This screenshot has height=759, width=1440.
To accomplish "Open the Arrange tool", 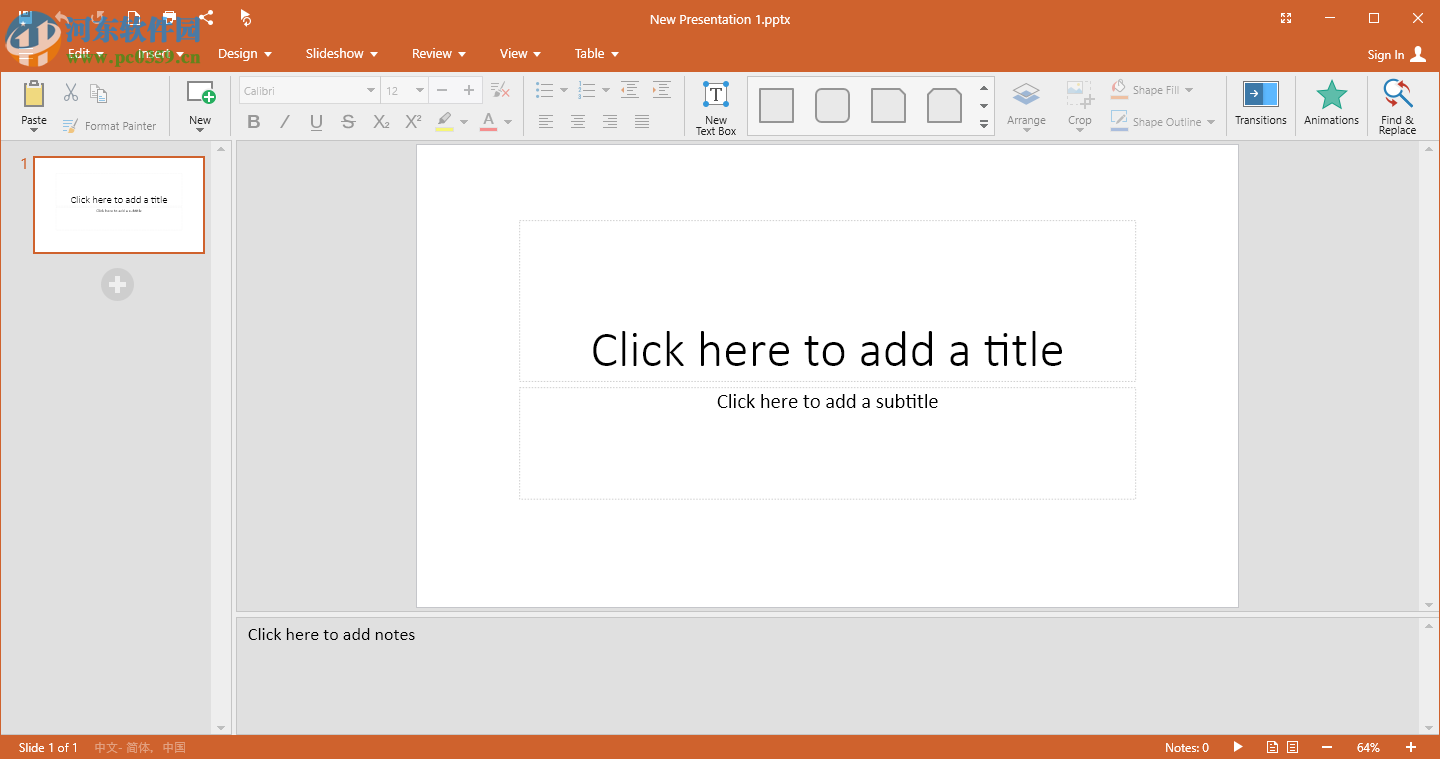I will click(1026, 105).
